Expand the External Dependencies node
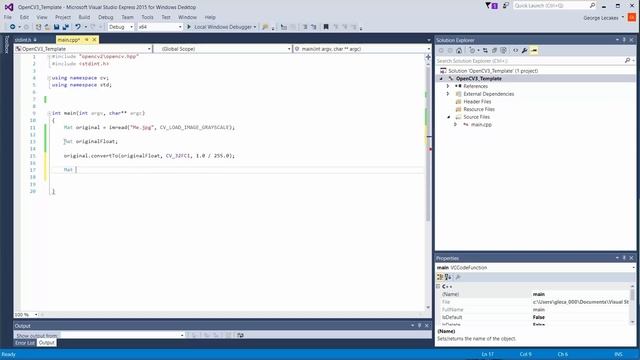Image resolution: width=640 pixels, height=360 pixels. pos(448,94)
